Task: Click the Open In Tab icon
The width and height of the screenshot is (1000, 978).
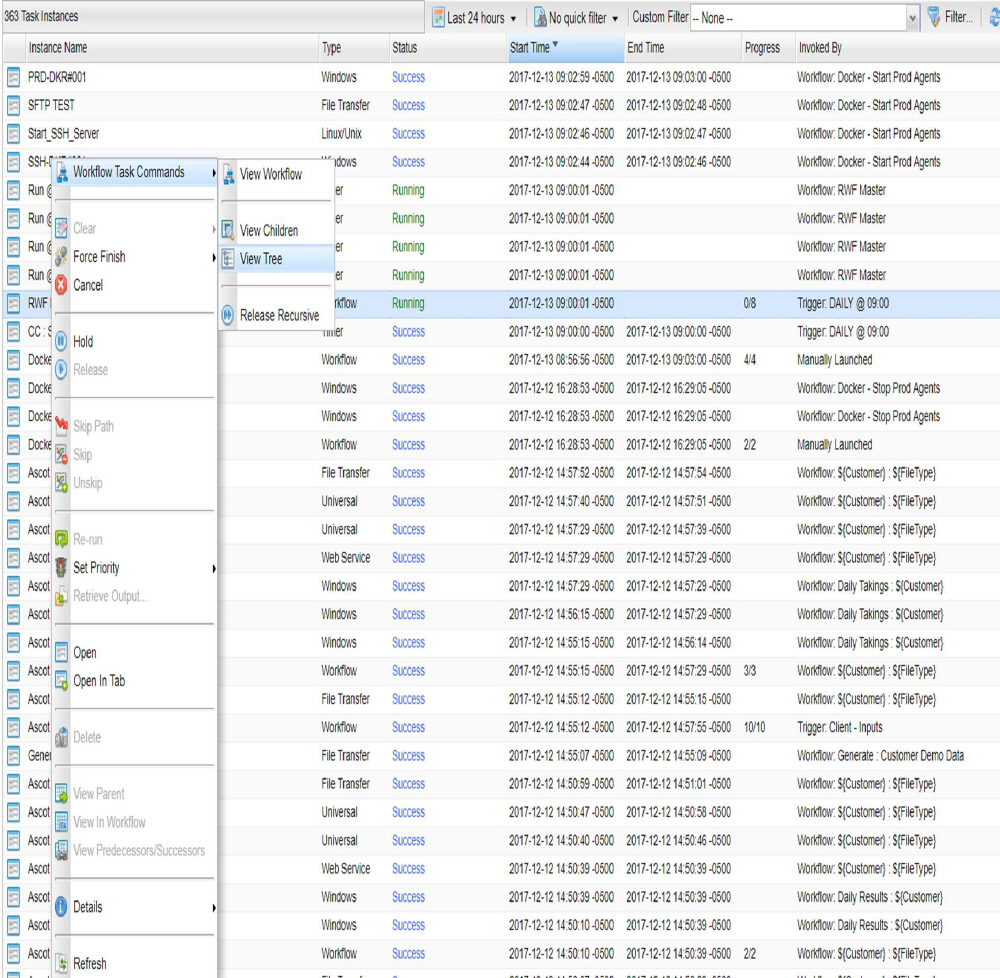Action: click(x=59, y=682)
